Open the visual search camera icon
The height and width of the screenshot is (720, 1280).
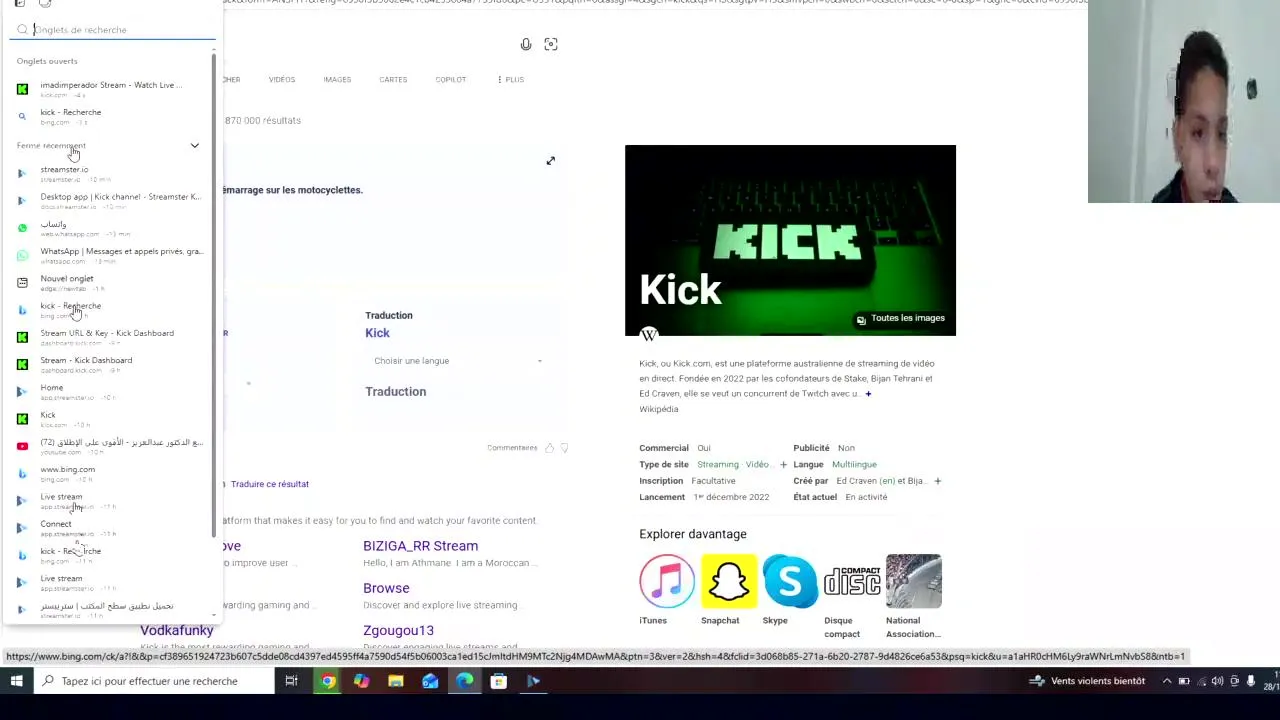pos(551,44)
